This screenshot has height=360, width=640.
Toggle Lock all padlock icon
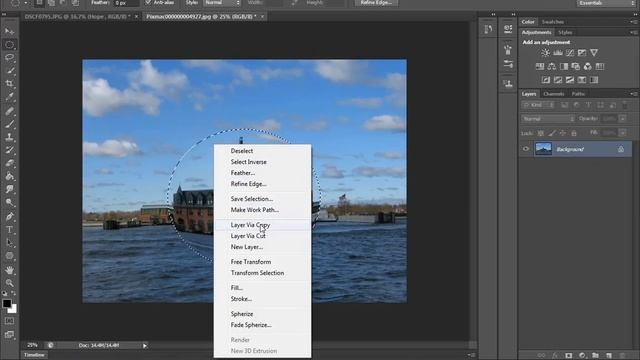[x=574, y=133]
